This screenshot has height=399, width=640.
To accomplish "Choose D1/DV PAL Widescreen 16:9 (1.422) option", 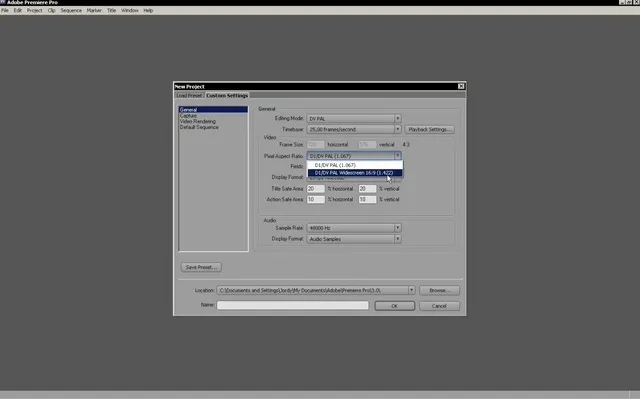I will [x=355, y=173].
